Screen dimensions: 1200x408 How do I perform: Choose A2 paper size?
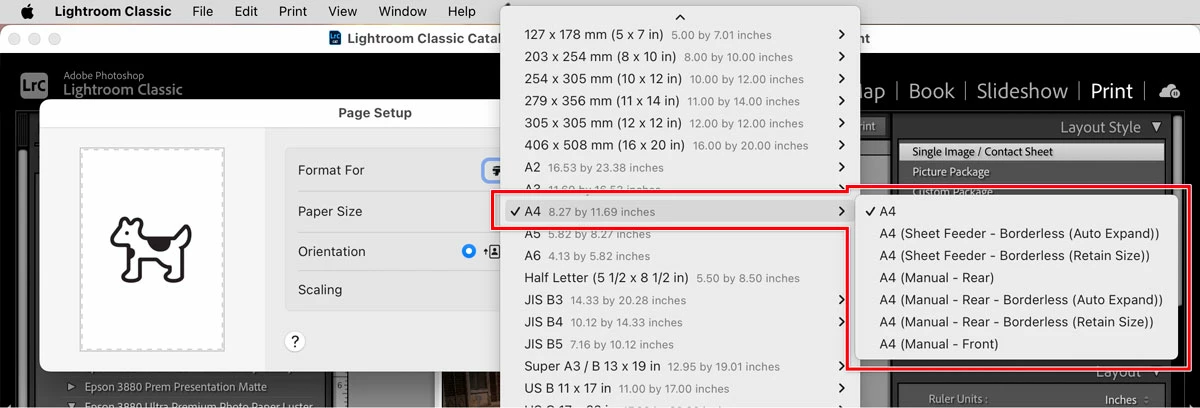[x=681, y=167]
